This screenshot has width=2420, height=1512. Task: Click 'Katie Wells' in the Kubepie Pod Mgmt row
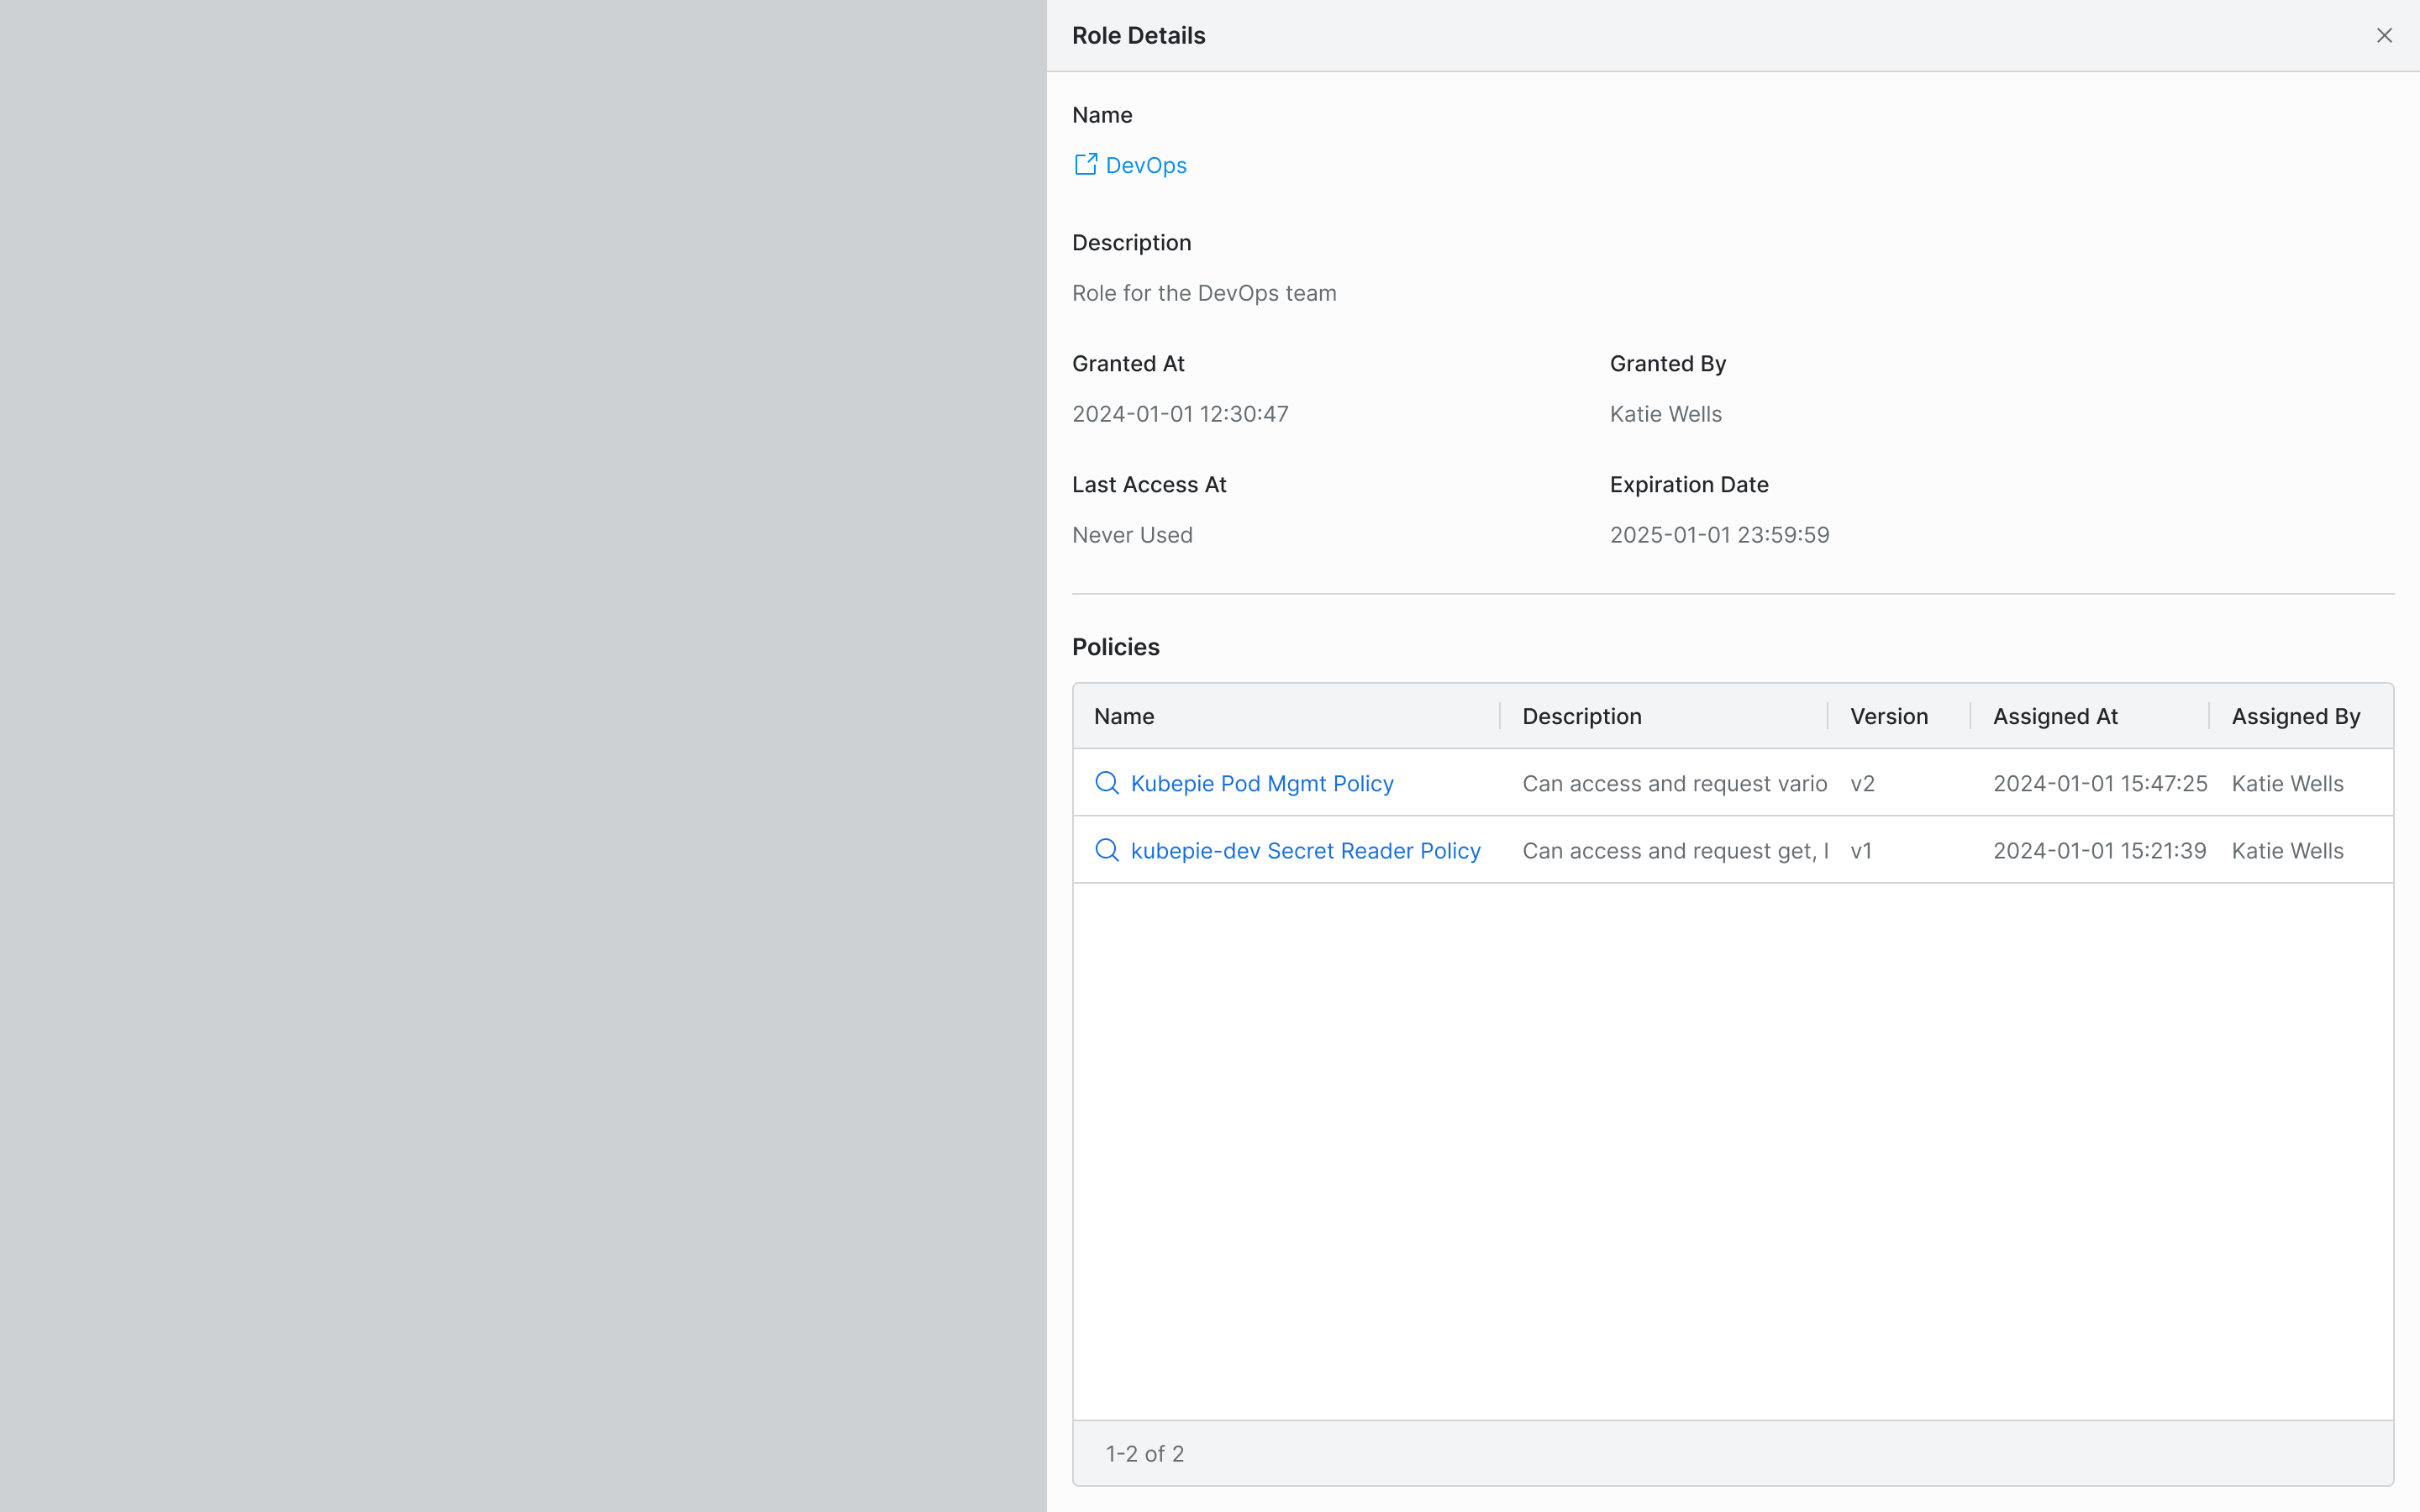(x=2288, y=783)
